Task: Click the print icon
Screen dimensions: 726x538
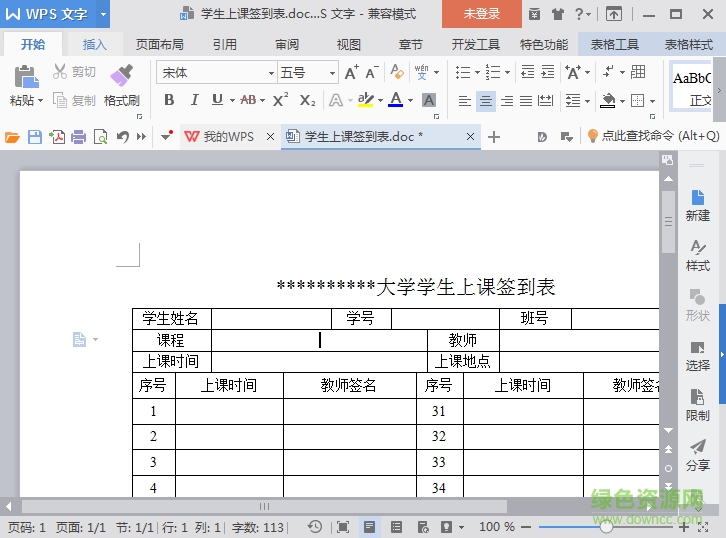Action: coord(78,137)
